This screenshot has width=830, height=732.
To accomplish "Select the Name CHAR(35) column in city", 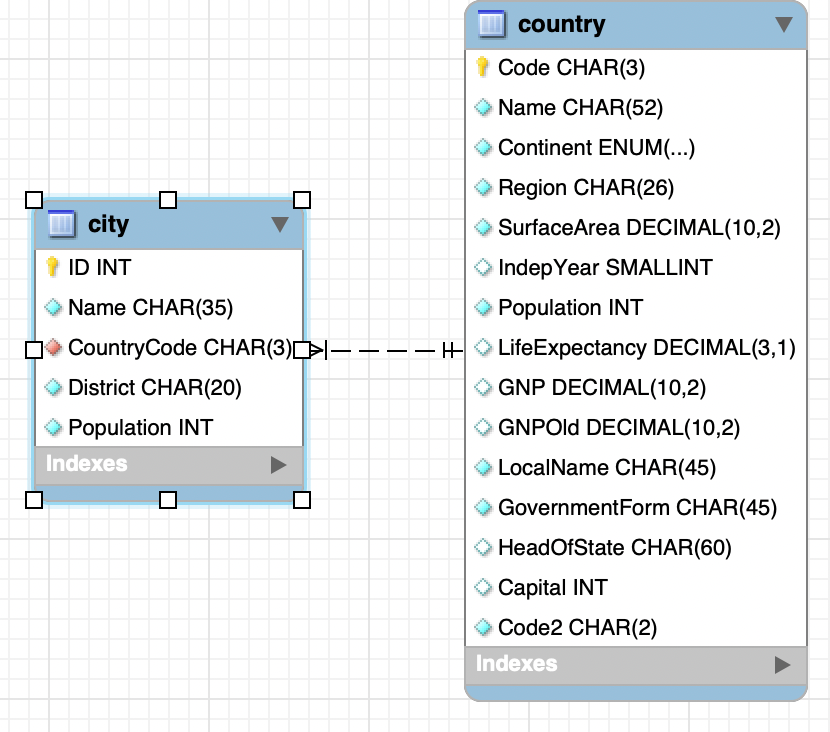I will click(169, 308).
